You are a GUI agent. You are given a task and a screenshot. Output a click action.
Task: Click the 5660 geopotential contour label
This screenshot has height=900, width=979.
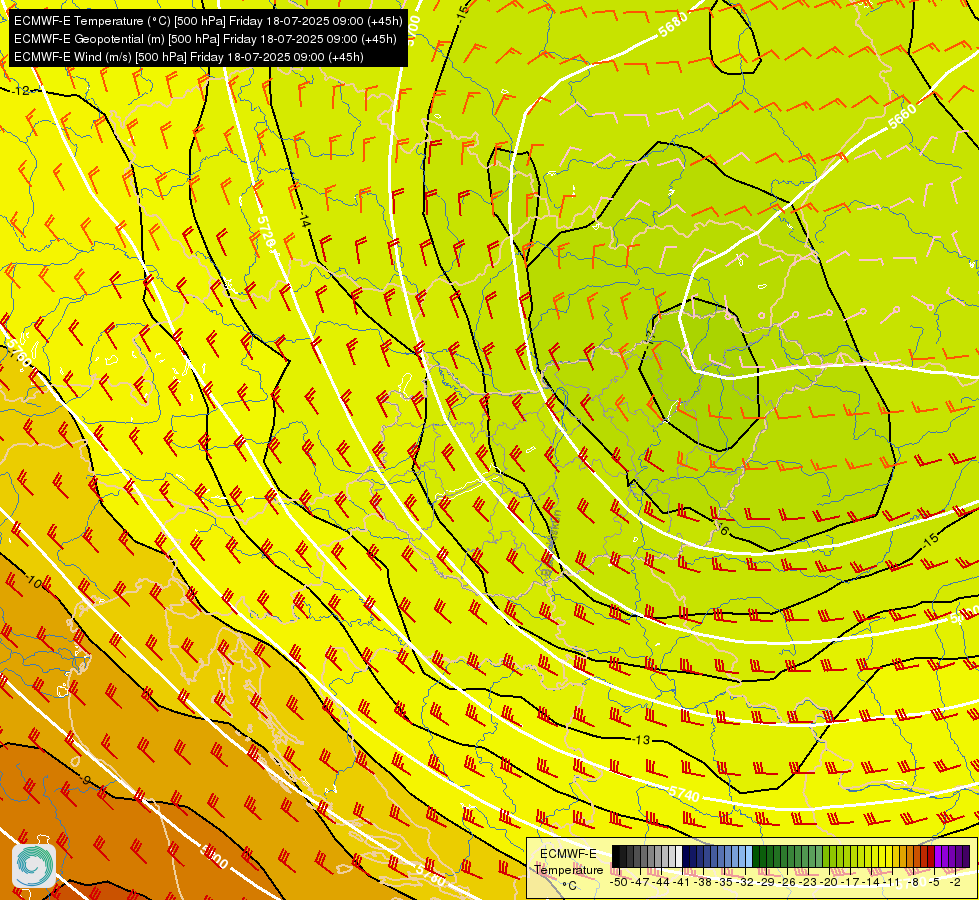[902, 116]
